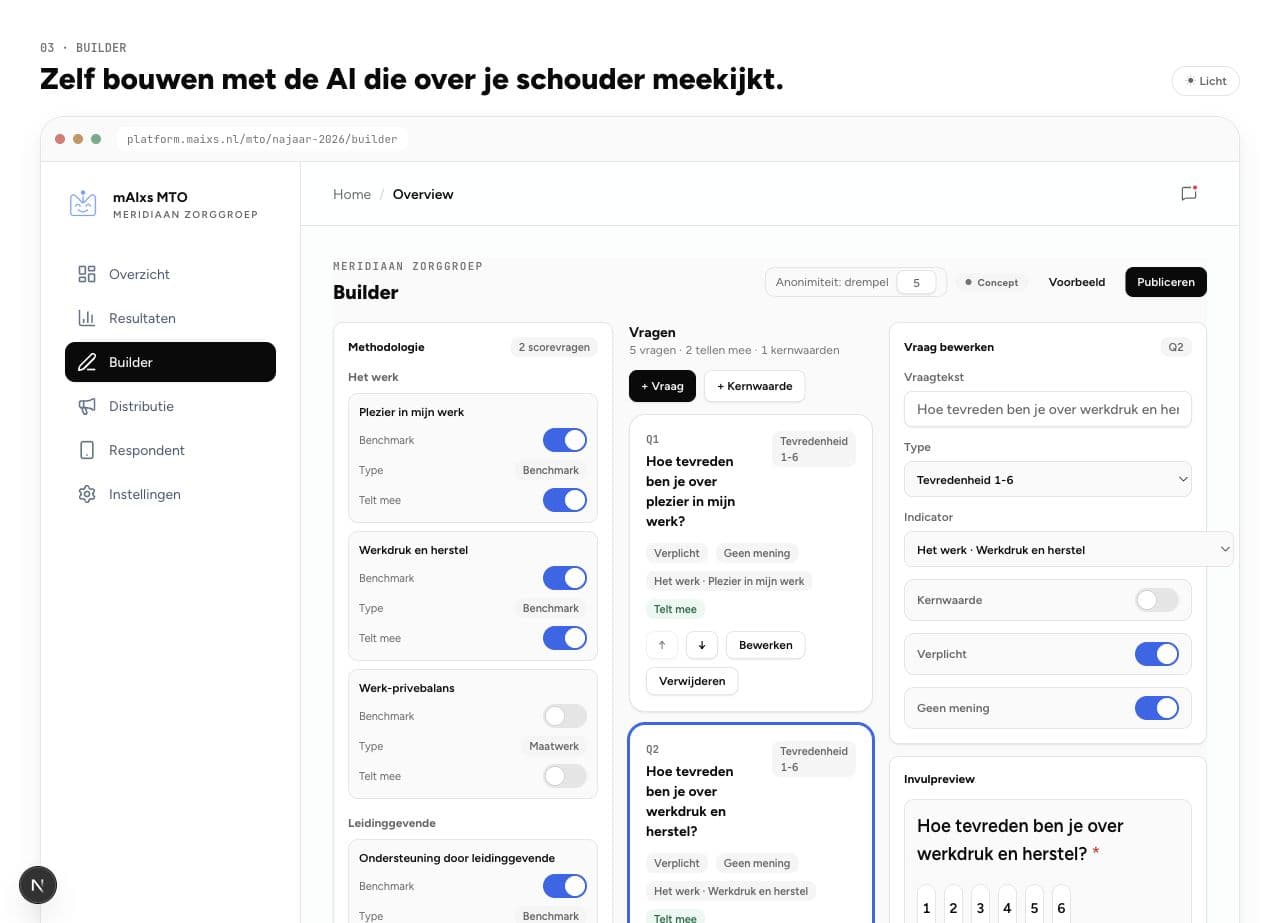Click the + Kernwaarde button
This screenshot has width=1280, height=923.
pyautogui.click(x=754, y=386)
